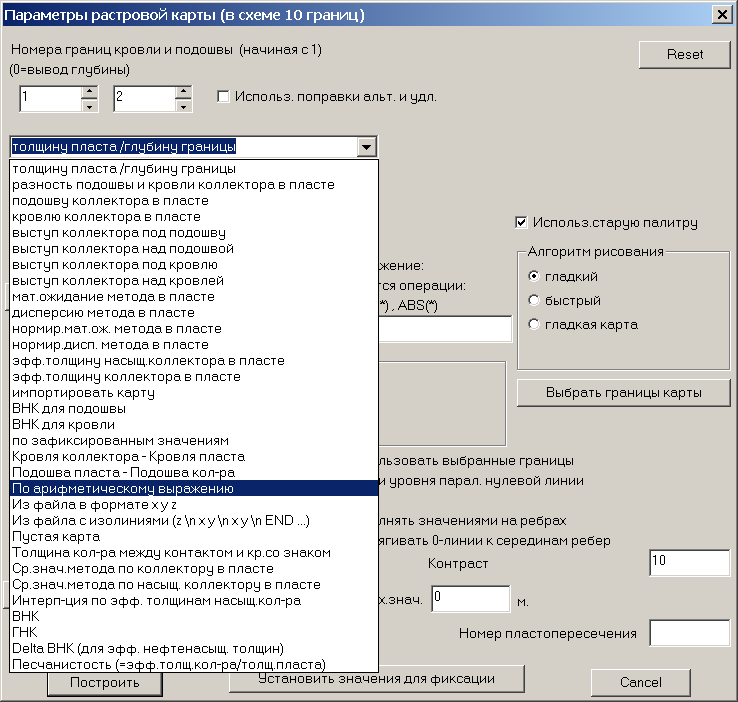Decrease the first boundary number spinner

point(89,106)
